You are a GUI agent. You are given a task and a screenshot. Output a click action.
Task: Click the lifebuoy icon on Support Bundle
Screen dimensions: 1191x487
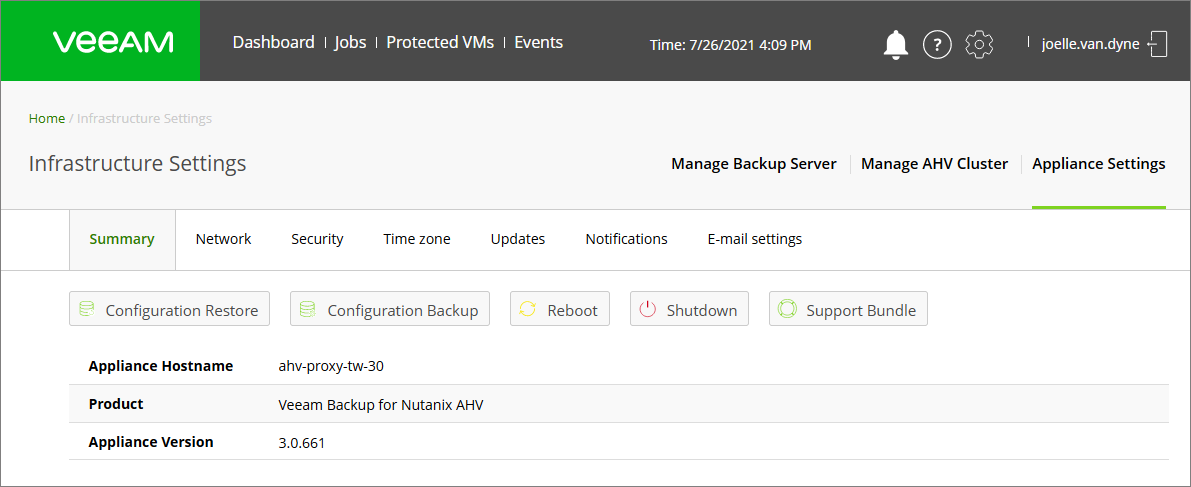[787, 309]
